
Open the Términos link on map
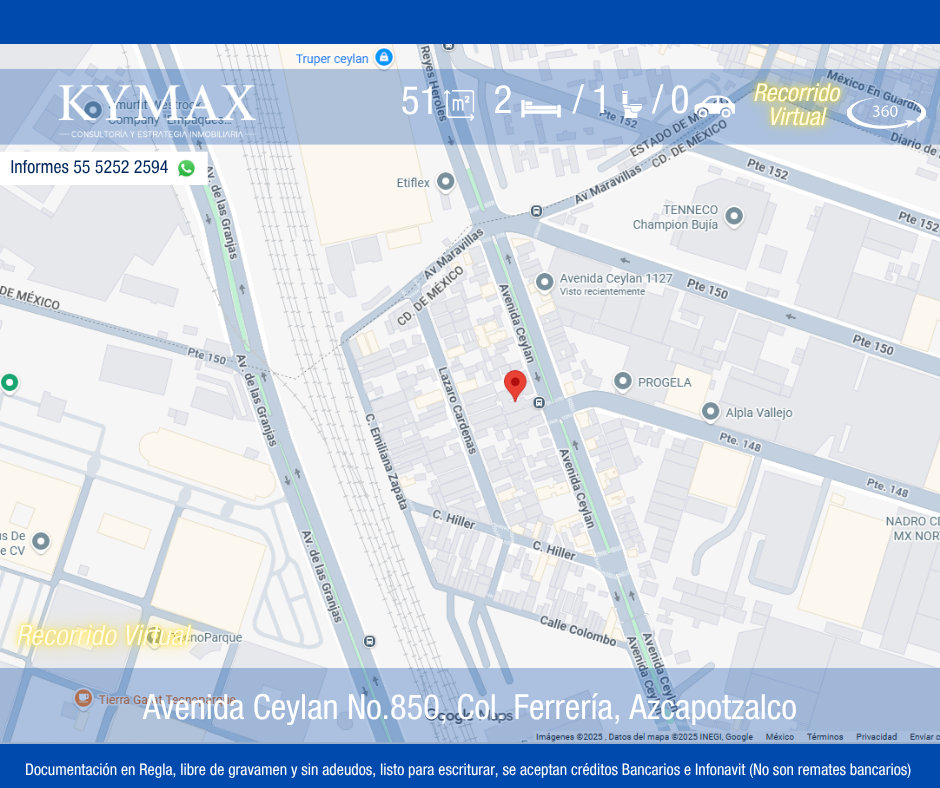[825, 737]
